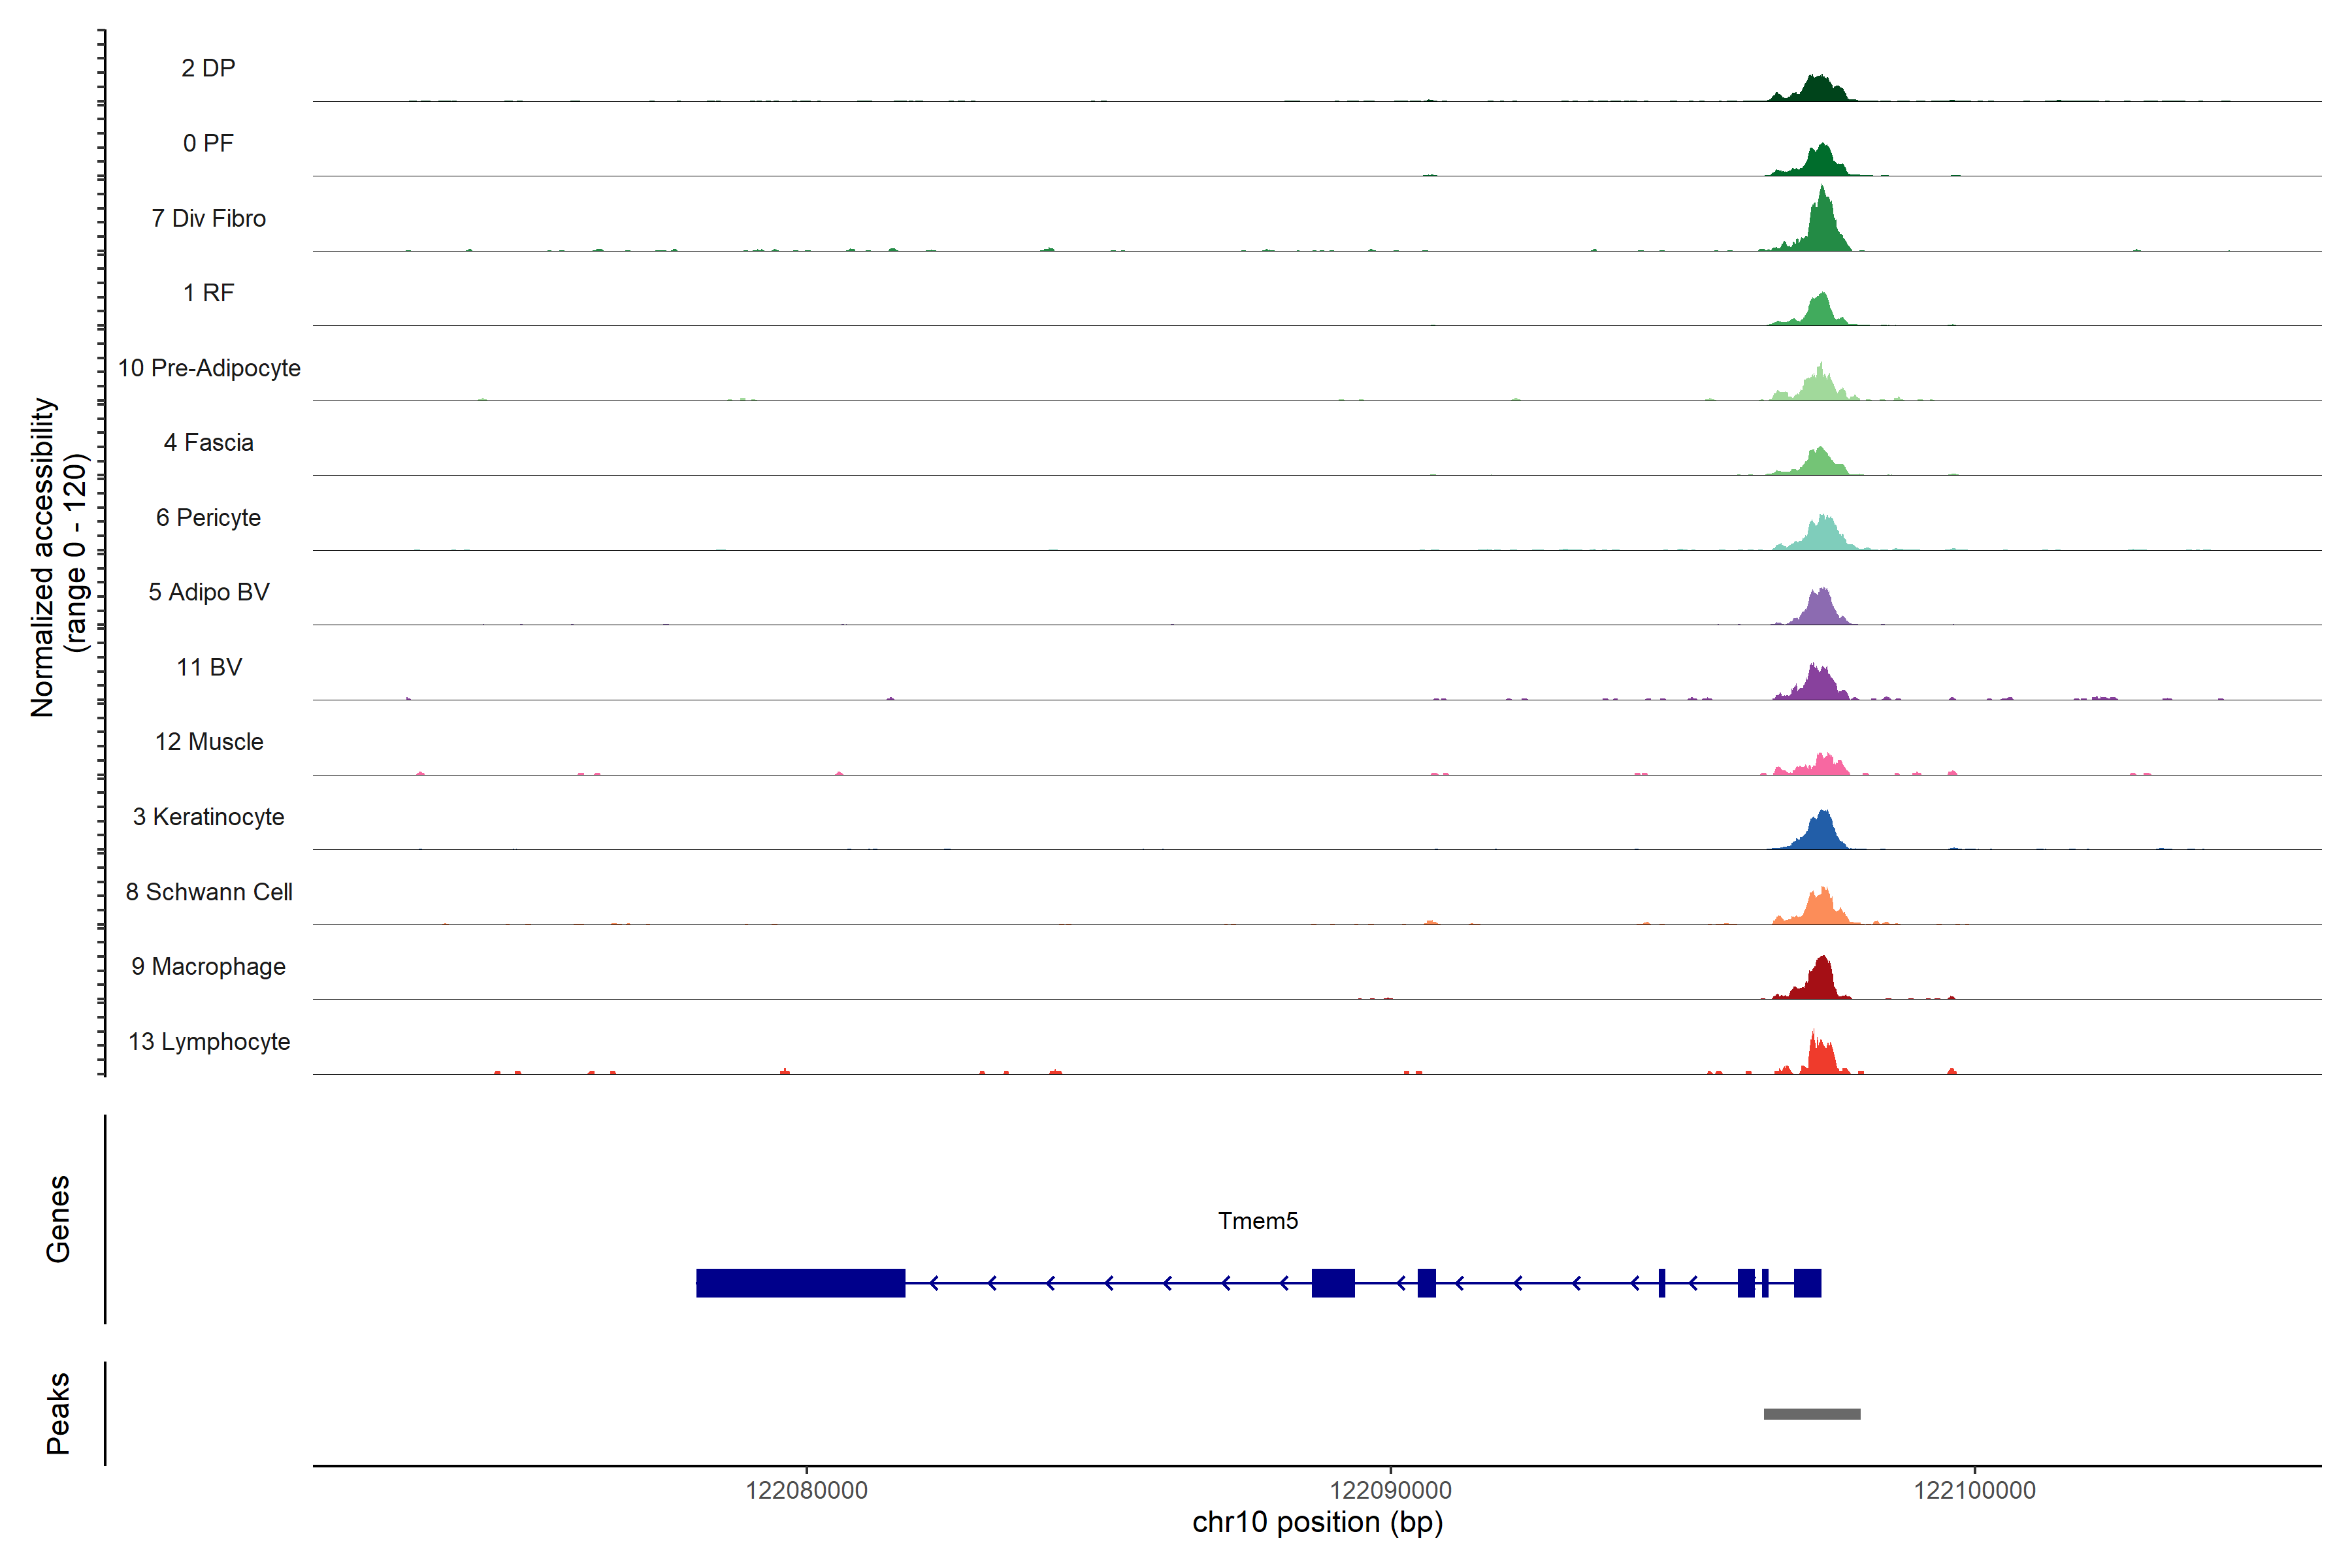Click the 9 Macrophage dark red peak
2352x1568 pixels.
1821,981
